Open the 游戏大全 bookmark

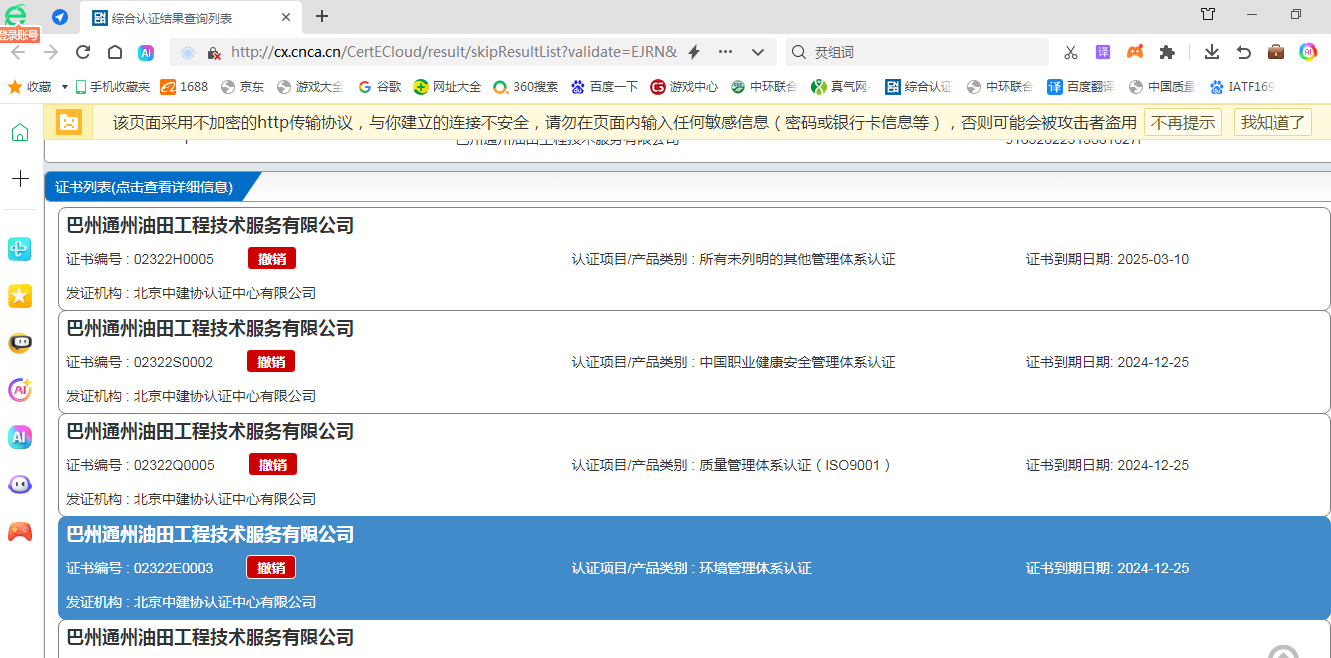tap(310, 87)
